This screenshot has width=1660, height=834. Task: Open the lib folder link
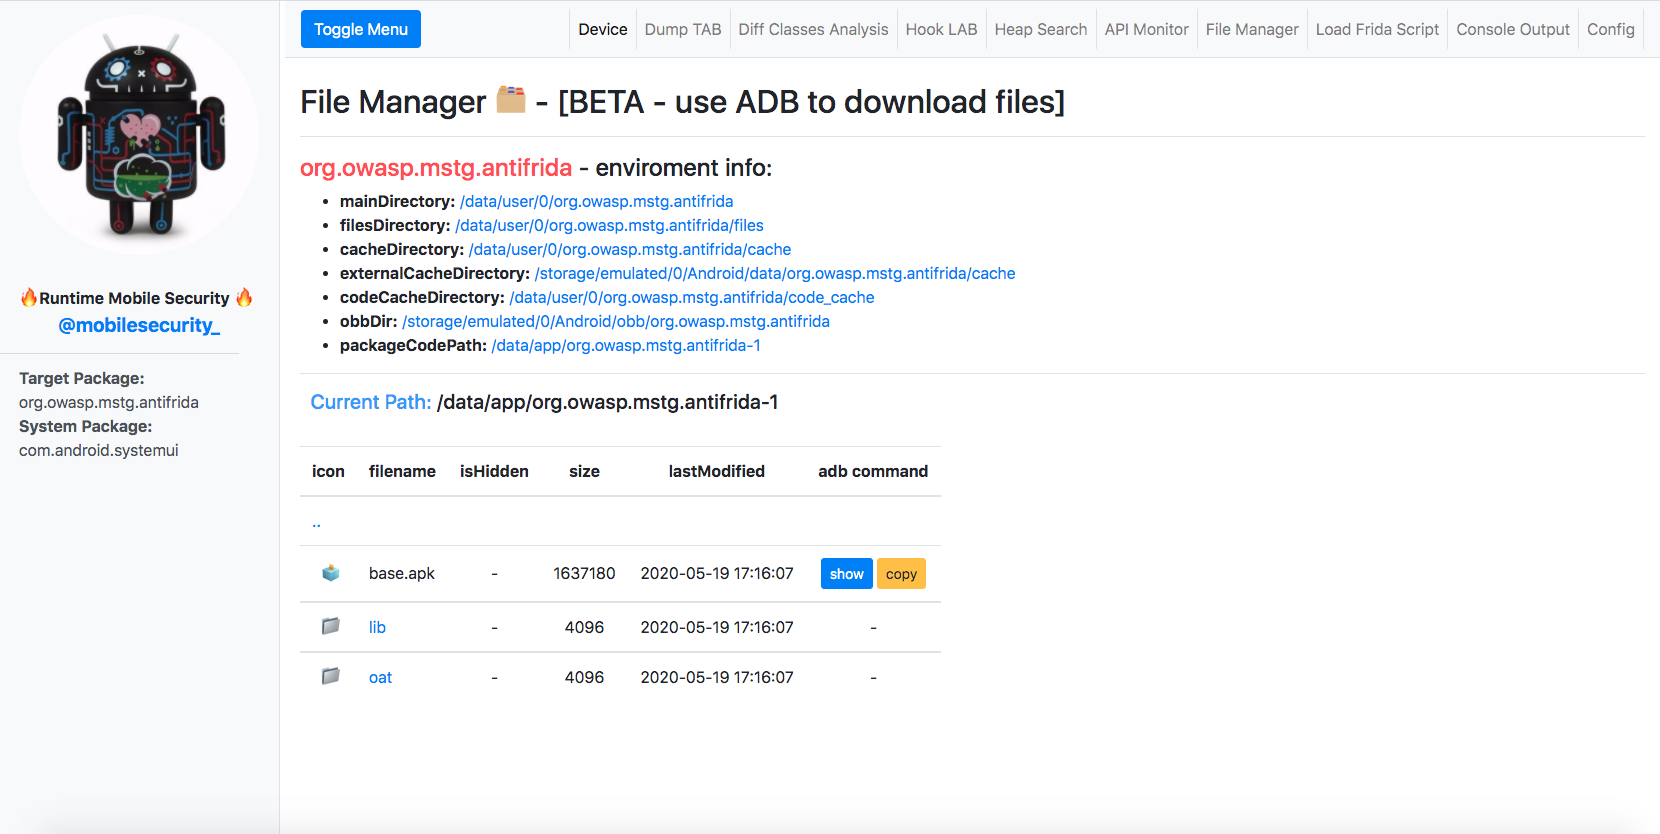[377, 627]
